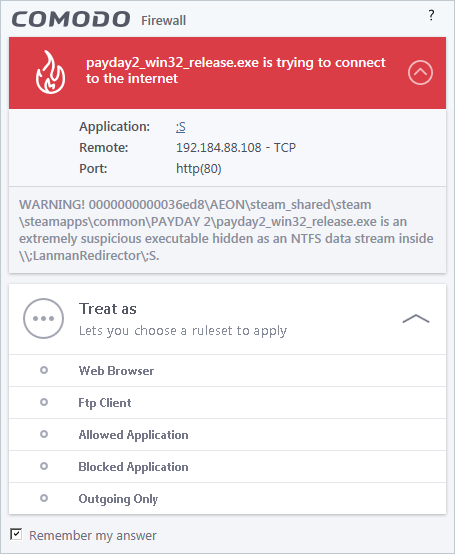
Task: Click the question mark help icon
Action: pyautogui.click(x=431, y=15)
